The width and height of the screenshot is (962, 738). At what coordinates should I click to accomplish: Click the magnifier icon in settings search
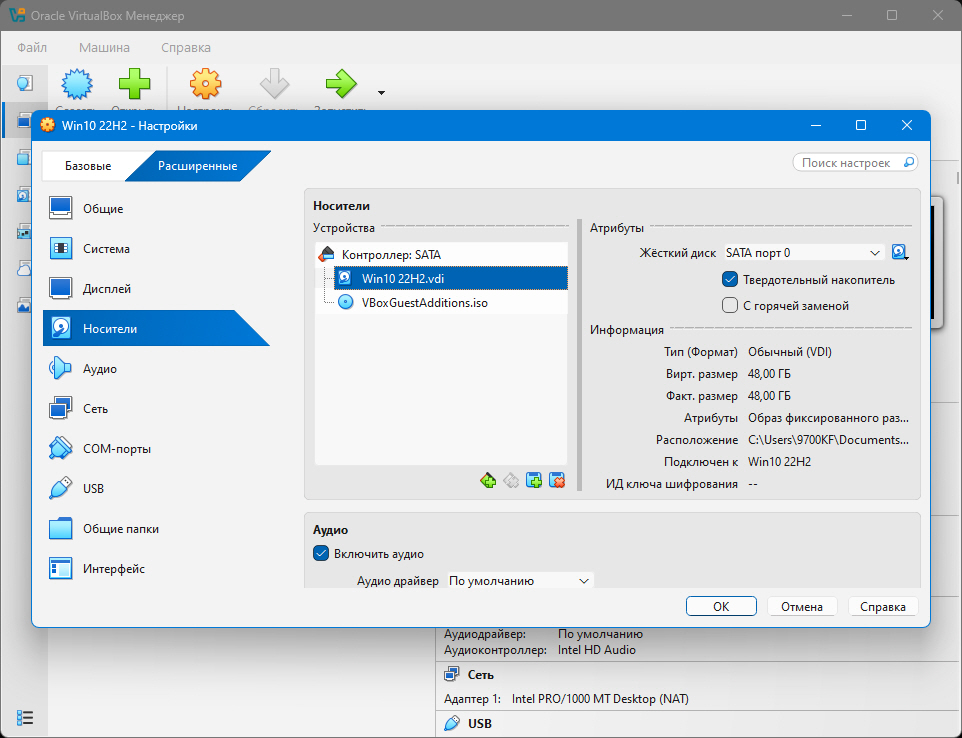[x=909, y=163]
